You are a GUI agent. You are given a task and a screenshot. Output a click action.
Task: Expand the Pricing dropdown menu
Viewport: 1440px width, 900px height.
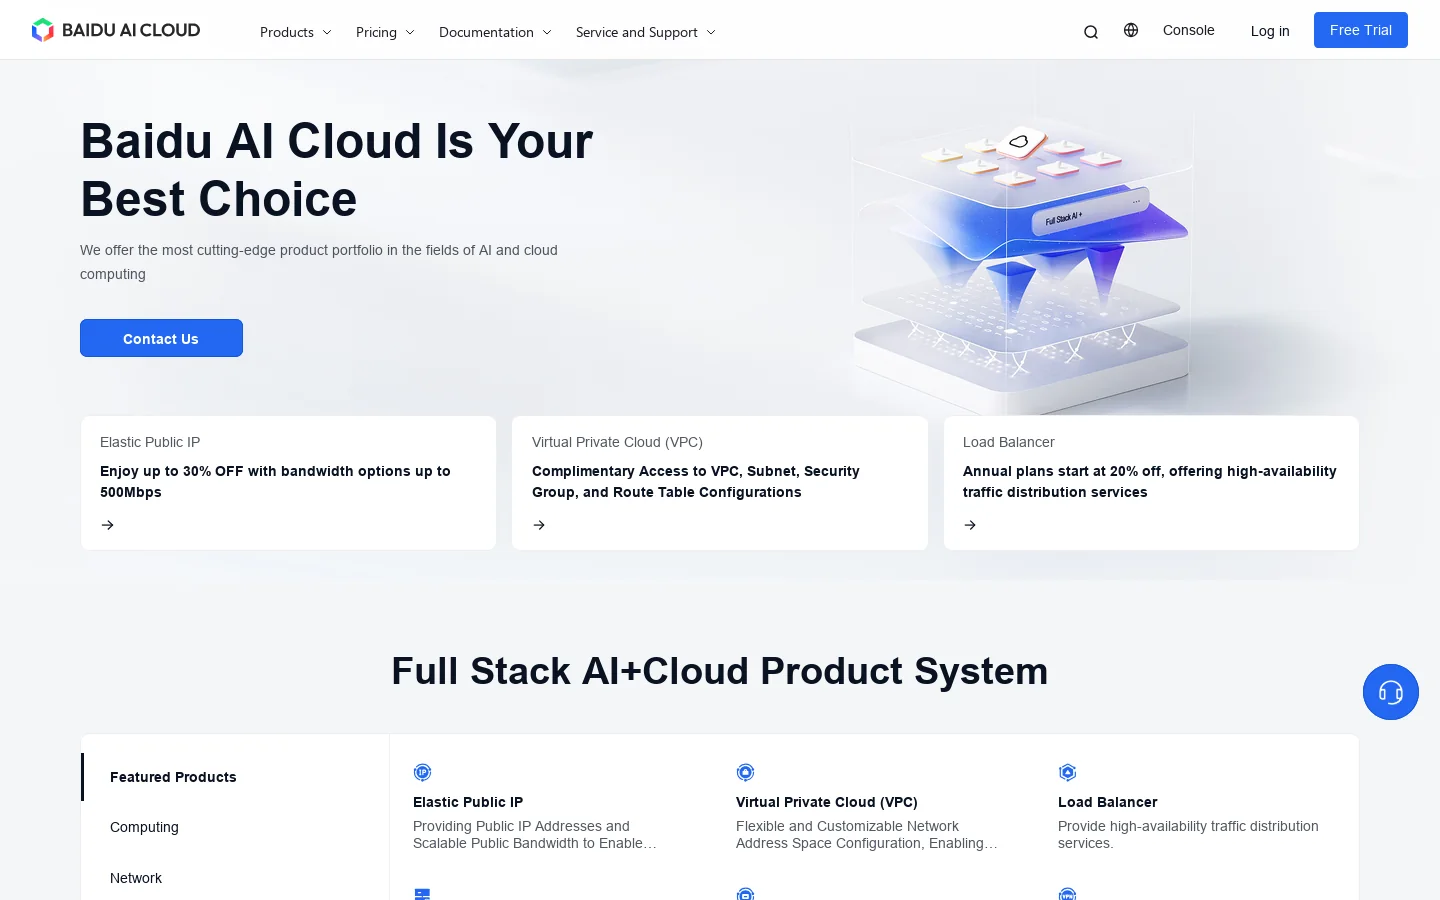[385, 32]
